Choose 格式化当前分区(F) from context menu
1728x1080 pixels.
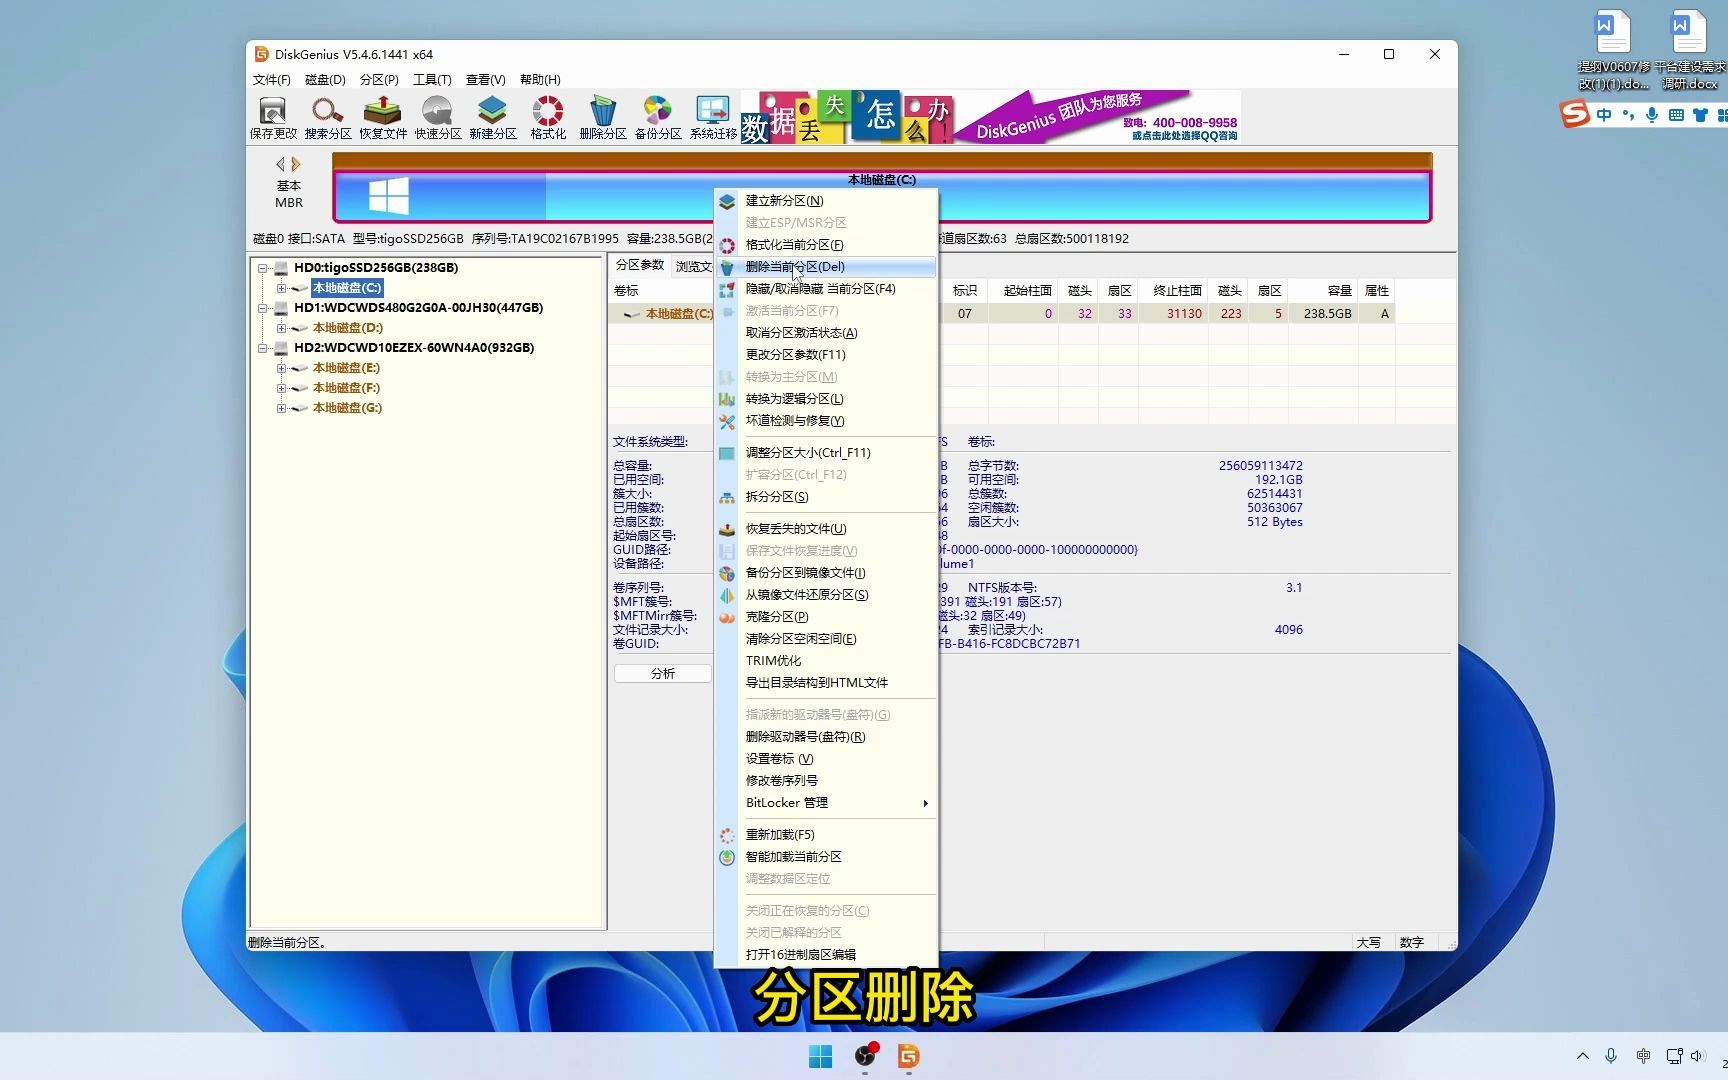[826, 245]
